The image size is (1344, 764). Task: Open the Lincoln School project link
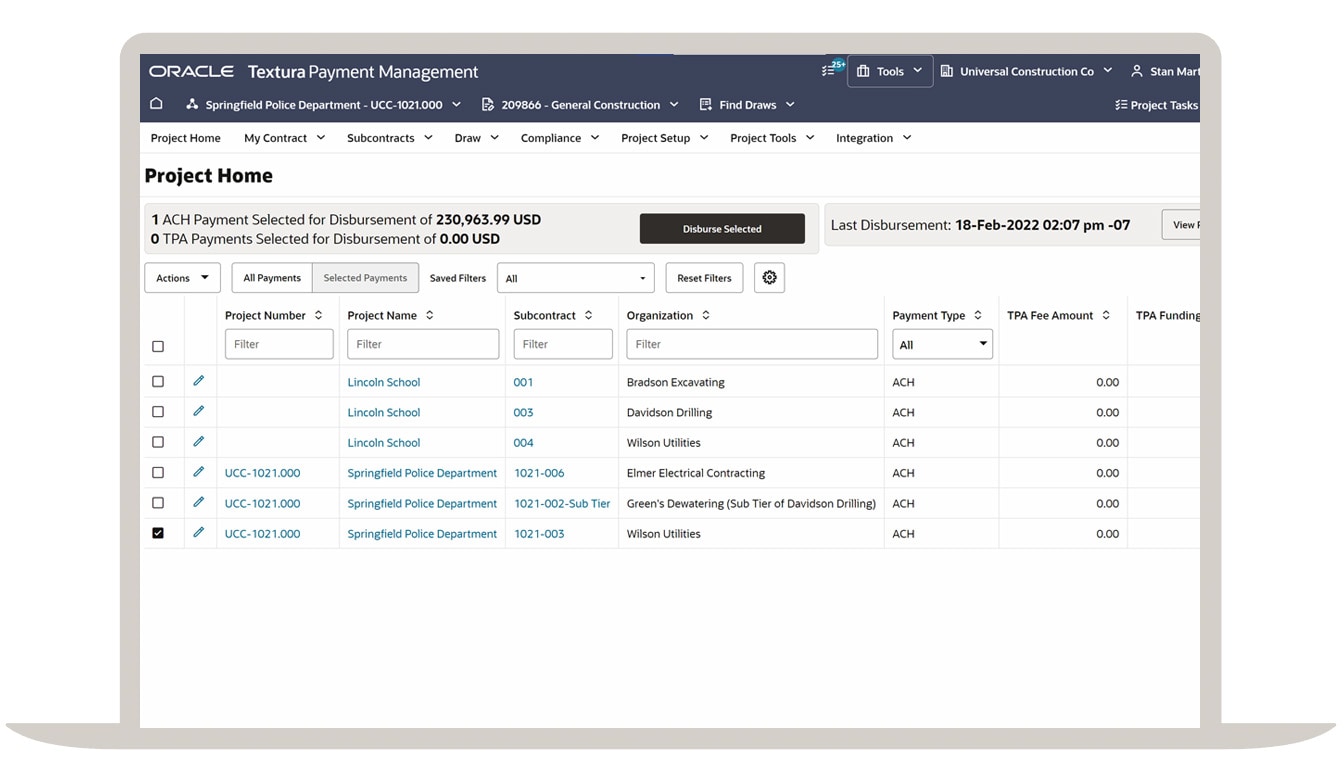tap(383, 381)
